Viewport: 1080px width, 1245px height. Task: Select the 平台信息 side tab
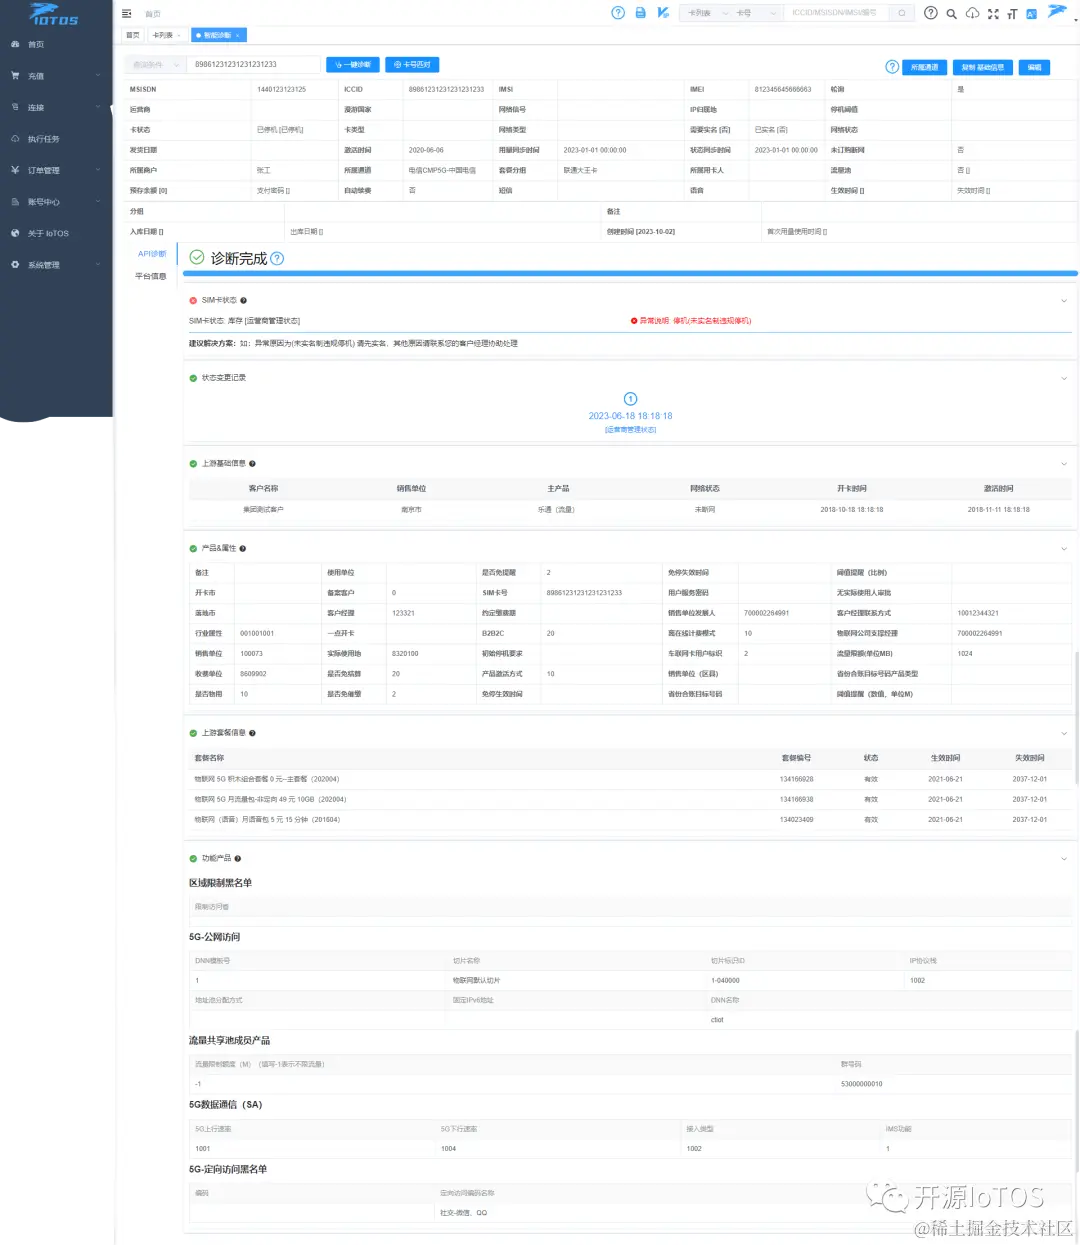(x=151, y=276)
